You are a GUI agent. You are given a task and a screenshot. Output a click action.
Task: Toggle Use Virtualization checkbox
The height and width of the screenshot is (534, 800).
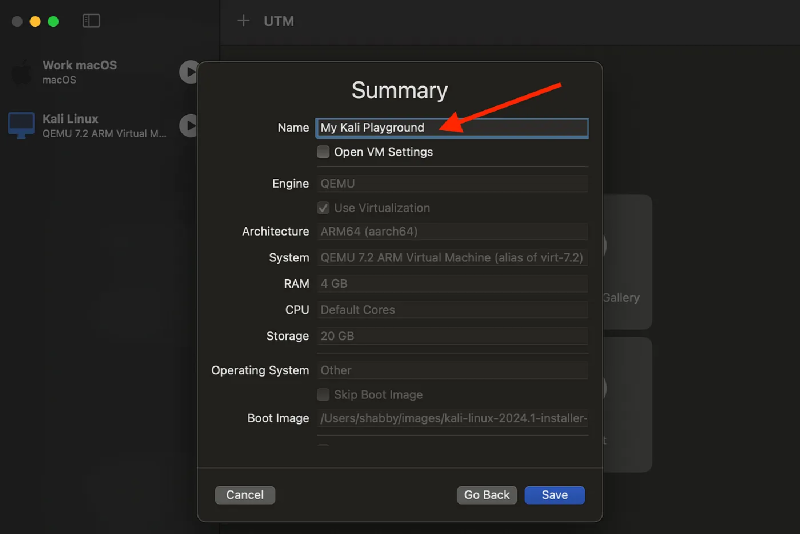tap(323, 208)
